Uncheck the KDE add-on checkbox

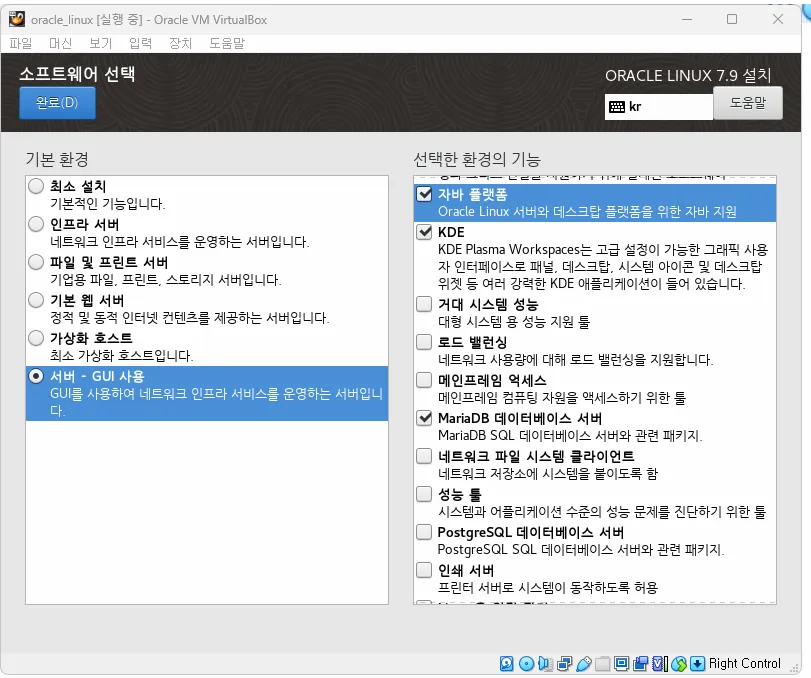[424, 232]
